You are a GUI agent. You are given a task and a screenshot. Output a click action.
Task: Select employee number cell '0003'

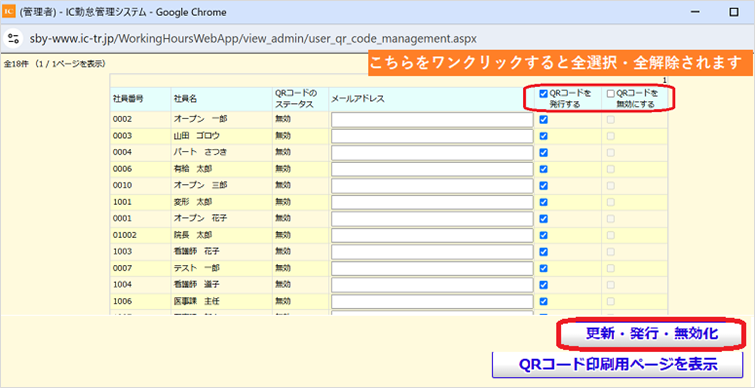122,136
